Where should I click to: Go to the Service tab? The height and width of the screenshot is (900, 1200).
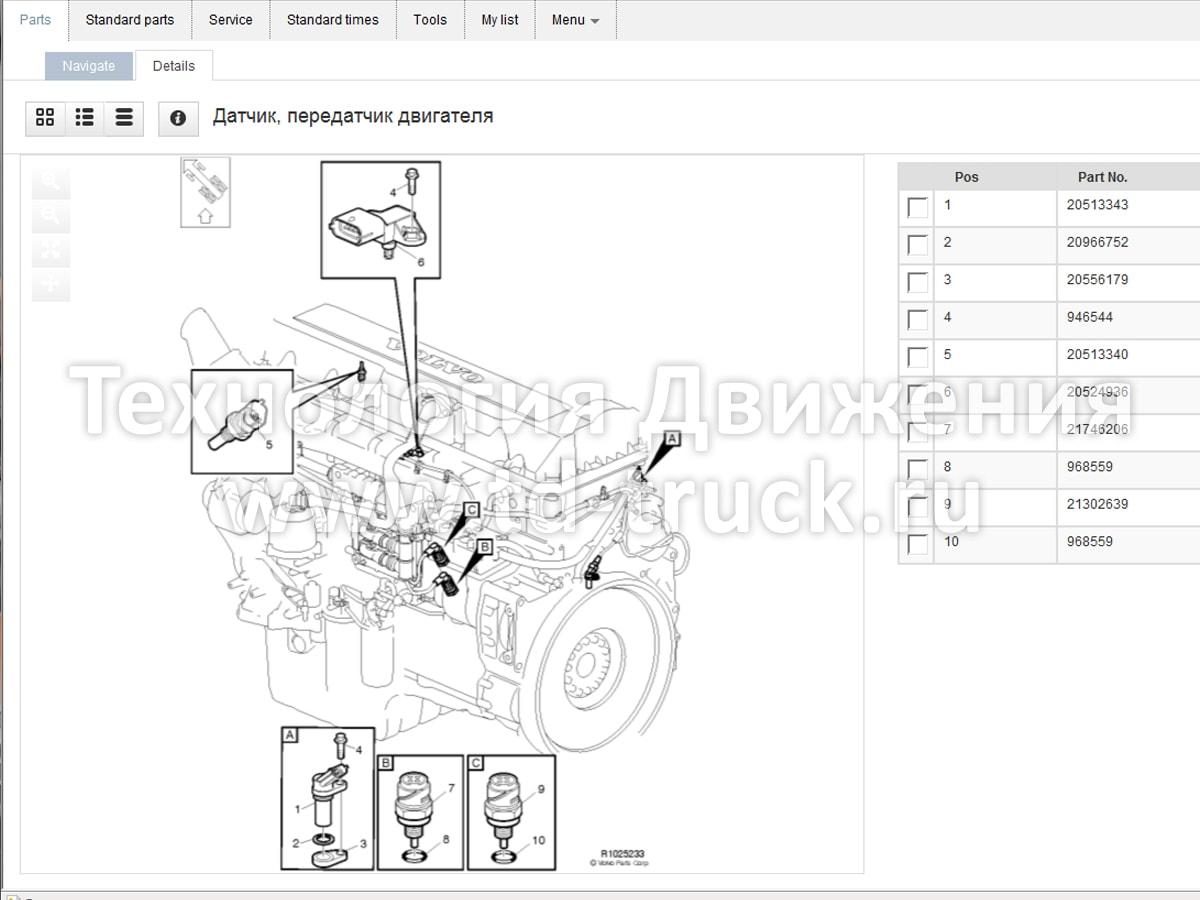[230, 20]
